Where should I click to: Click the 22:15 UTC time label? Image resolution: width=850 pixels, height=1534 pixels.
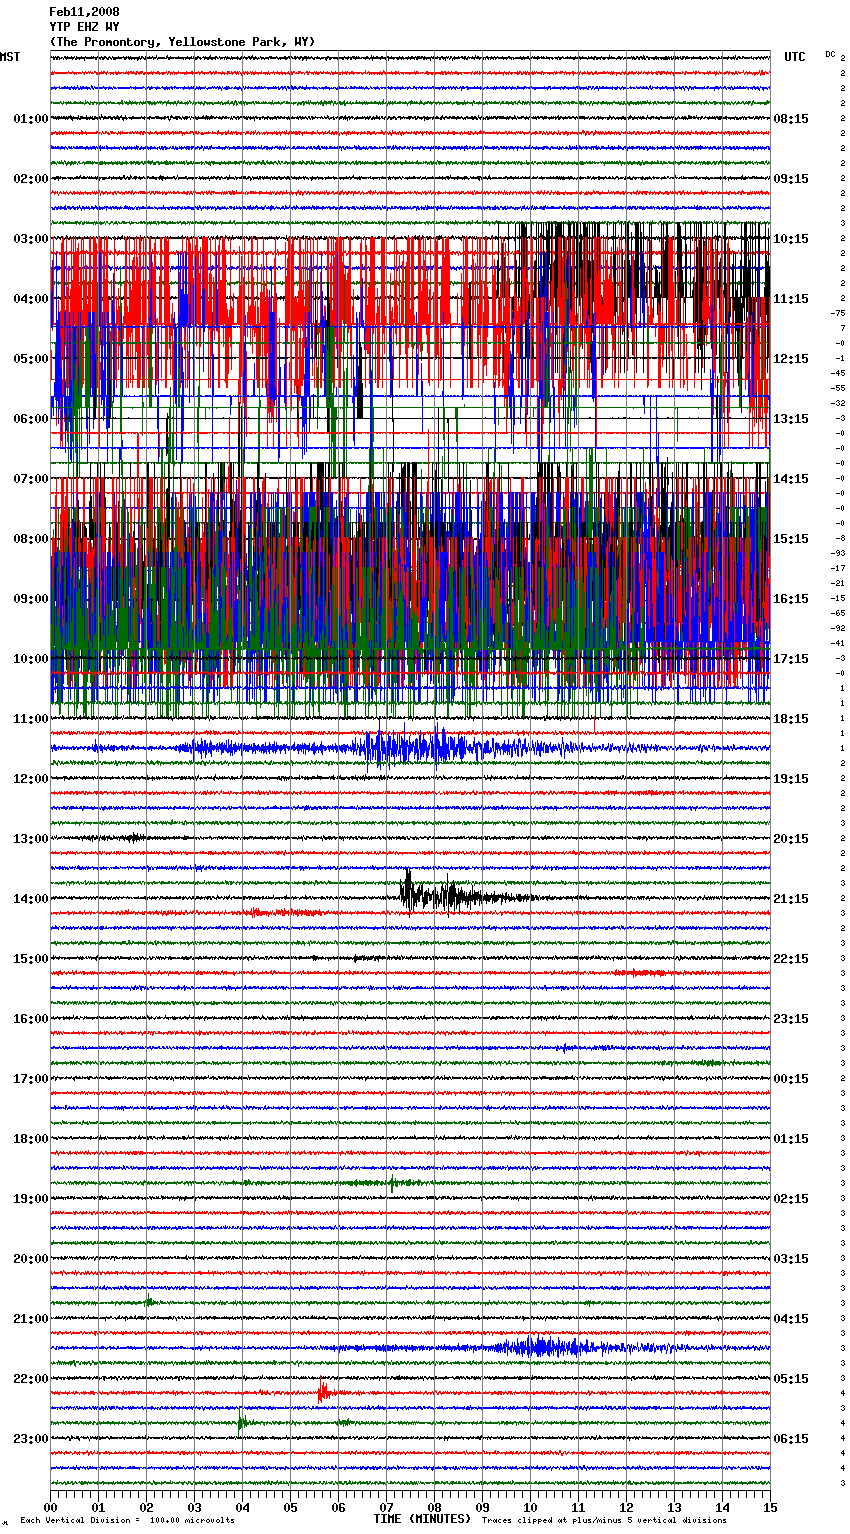pos(791,959)
